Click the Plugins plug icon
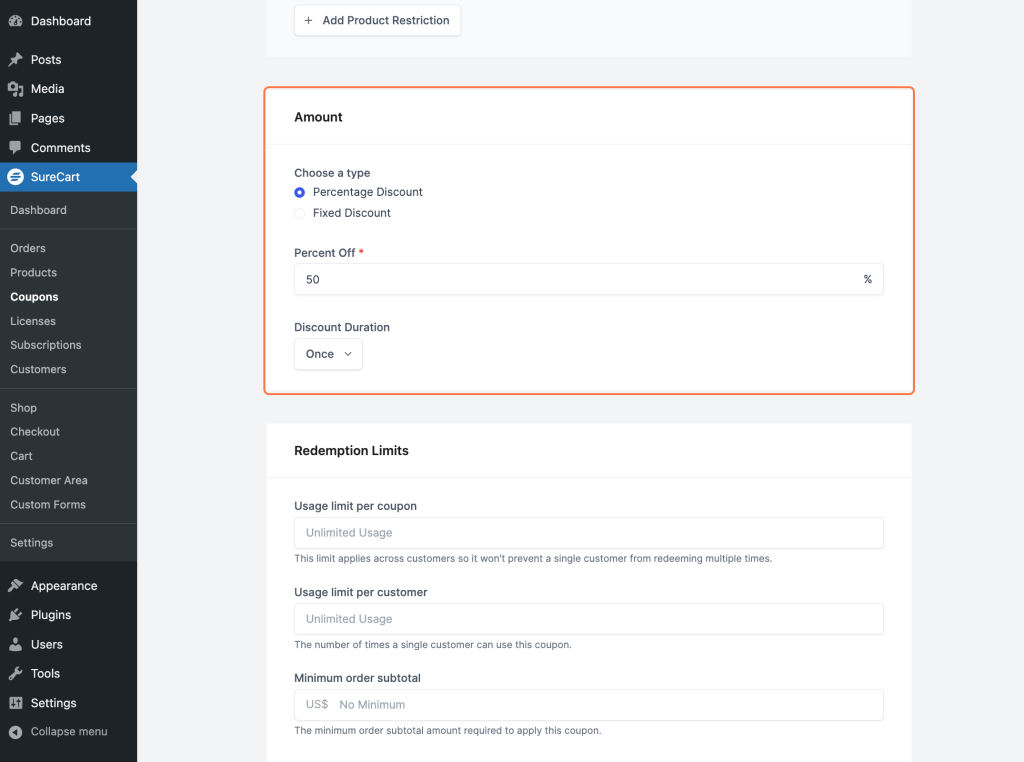1024x762 pixels. click(x=15, y=615)
